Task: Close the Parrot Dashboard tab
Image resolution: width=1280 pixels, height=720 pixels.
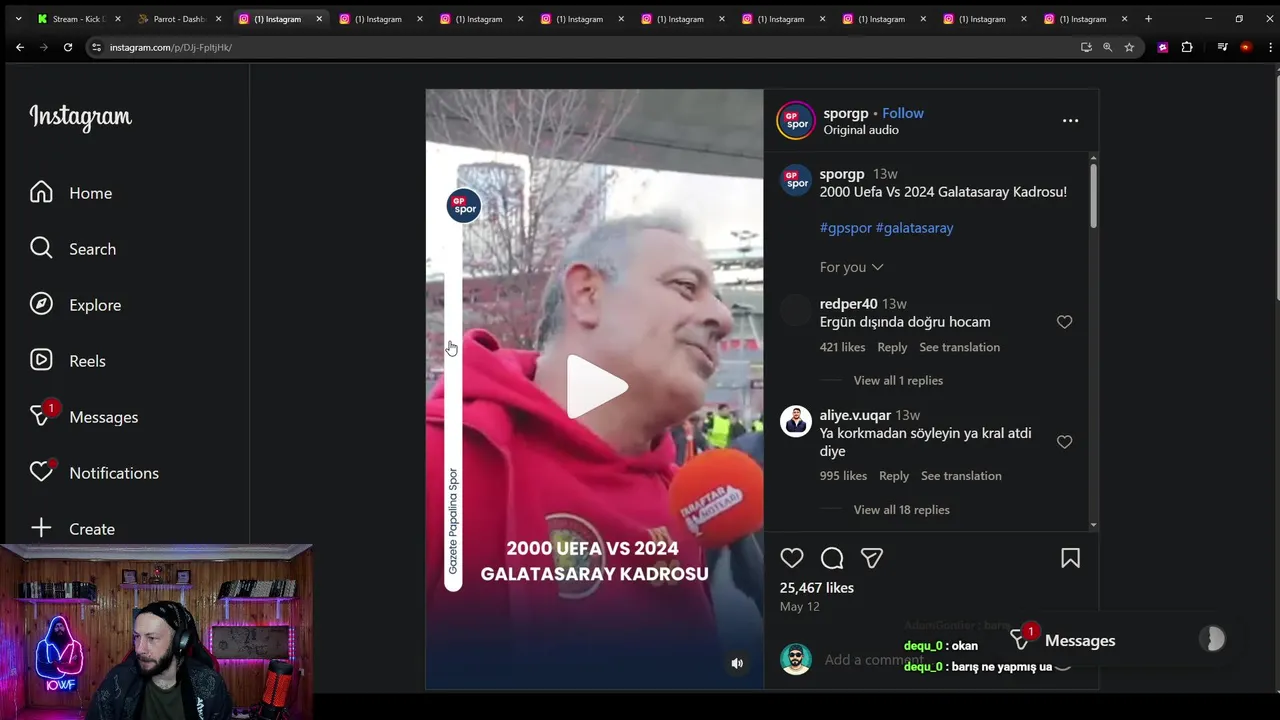Action: coord(218,19)
